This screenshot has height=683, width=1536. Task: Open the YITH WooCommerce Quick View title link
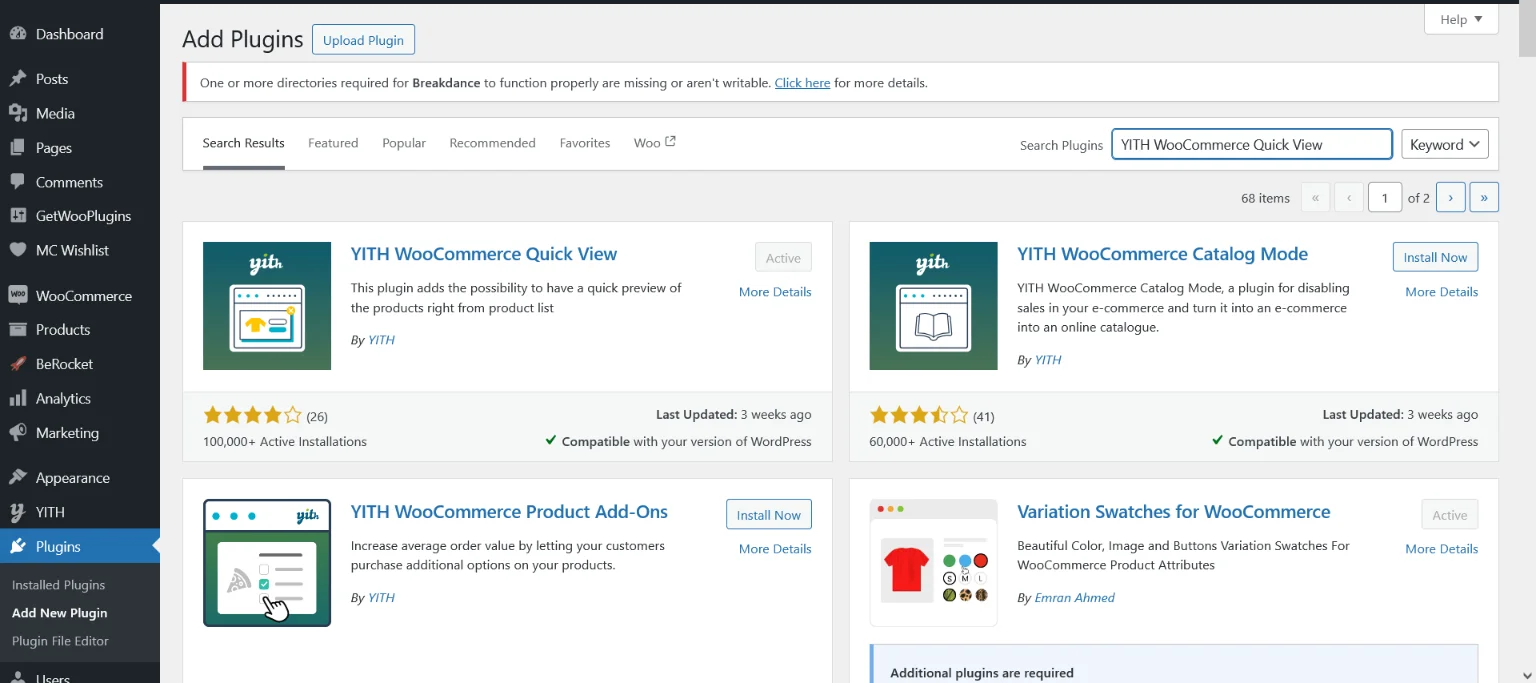click(x=484, y=254)
